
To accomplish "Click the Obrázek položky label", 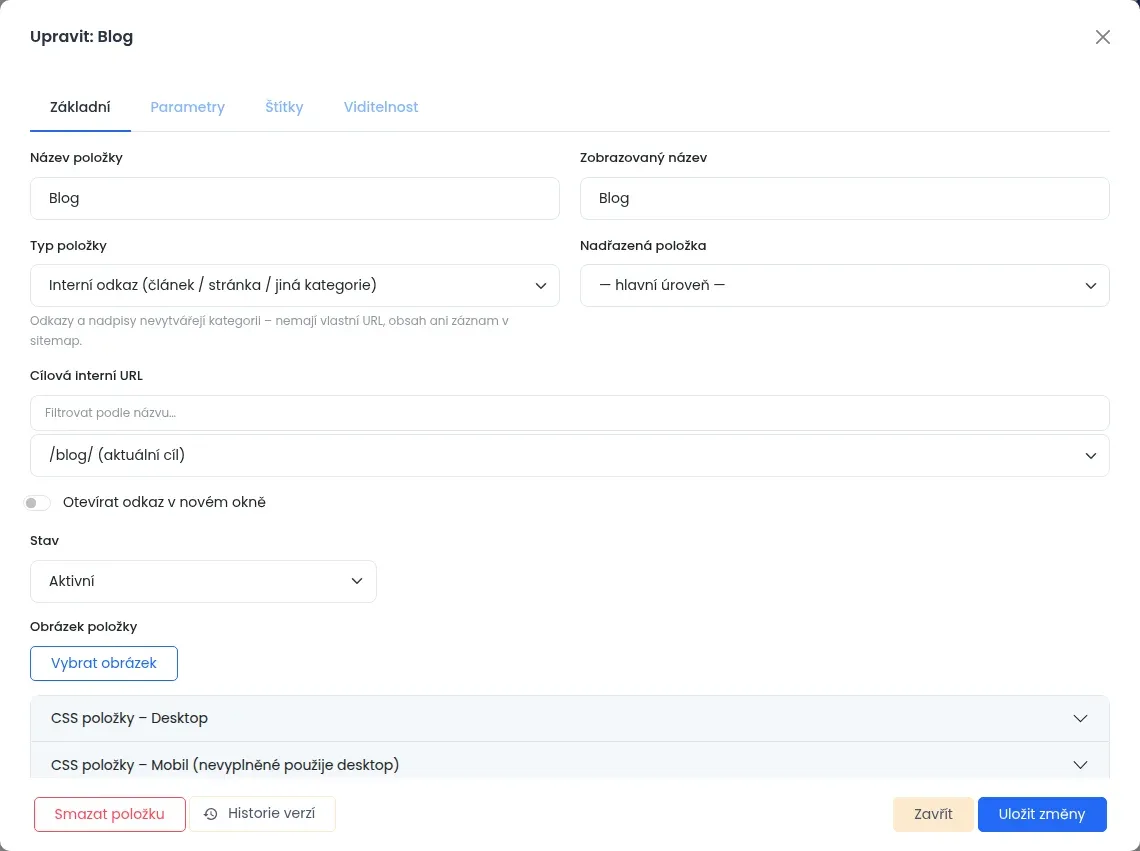I will coord(84,627).
